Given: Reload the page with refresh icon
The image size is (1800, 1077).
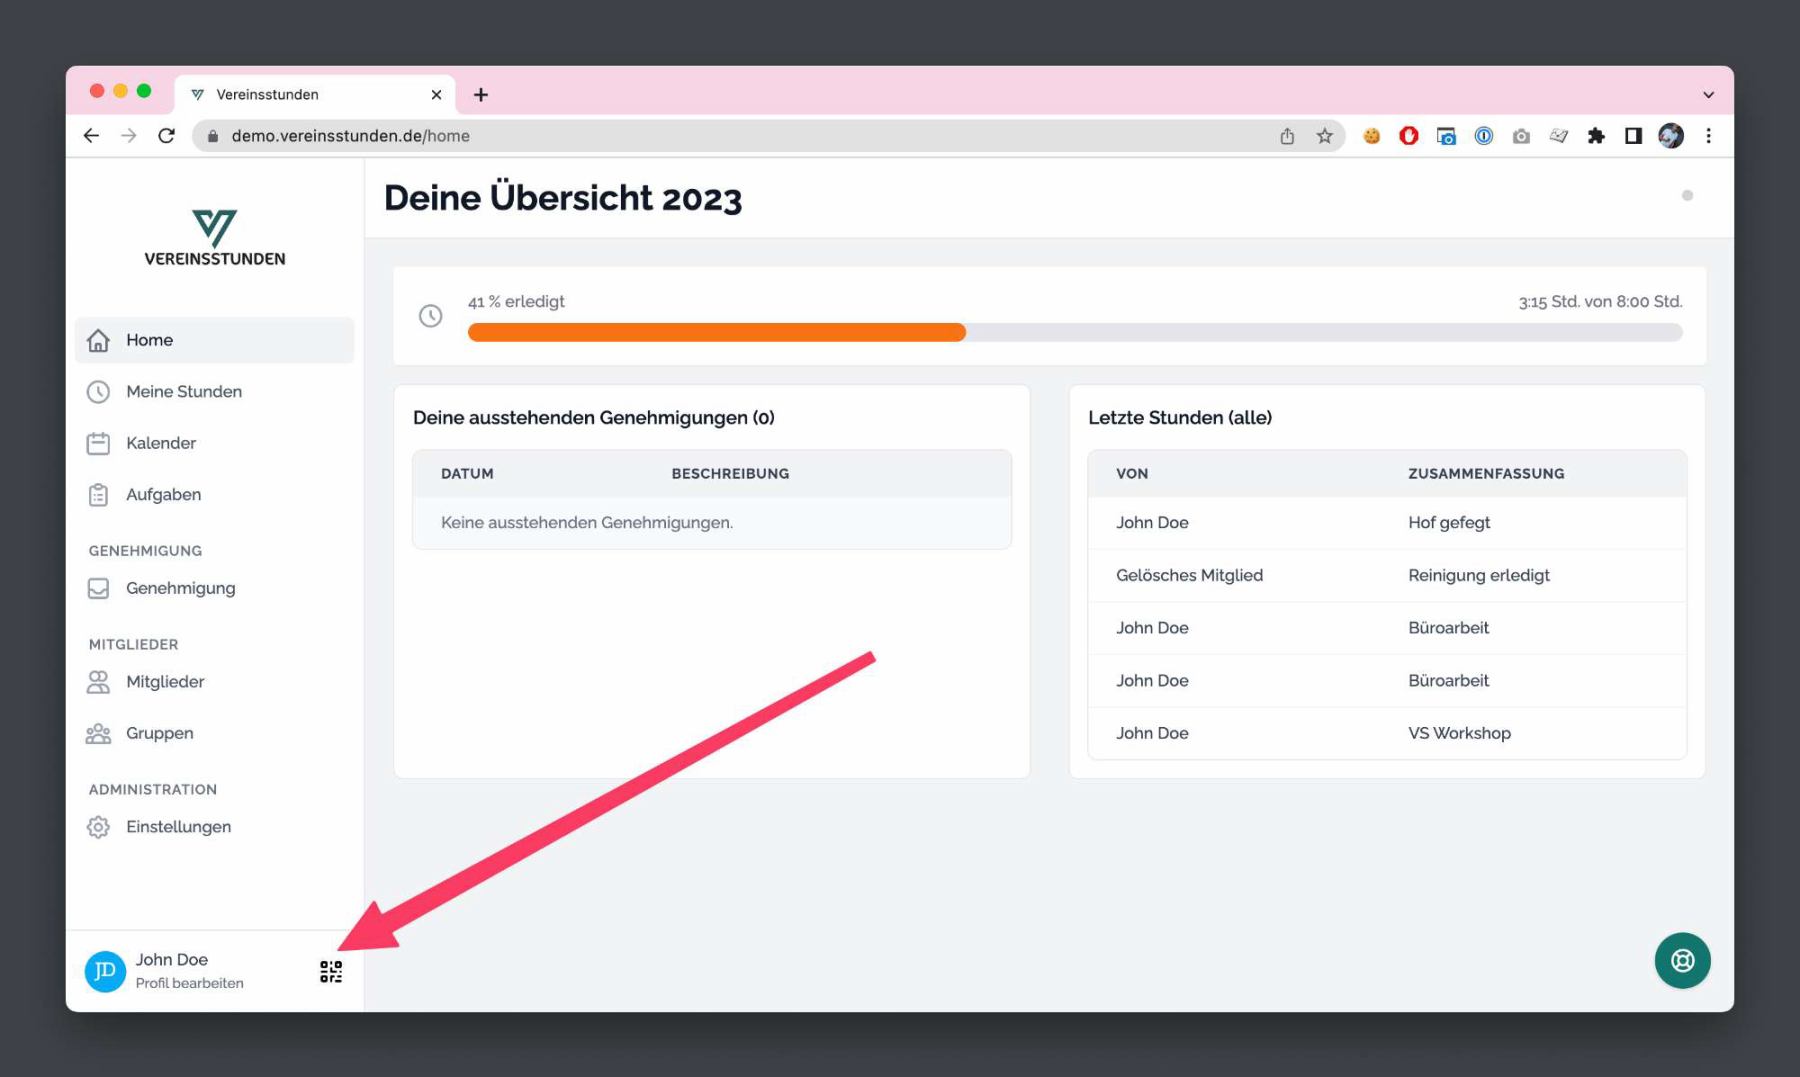Looking at the screenshot, I should pos(167,135).
